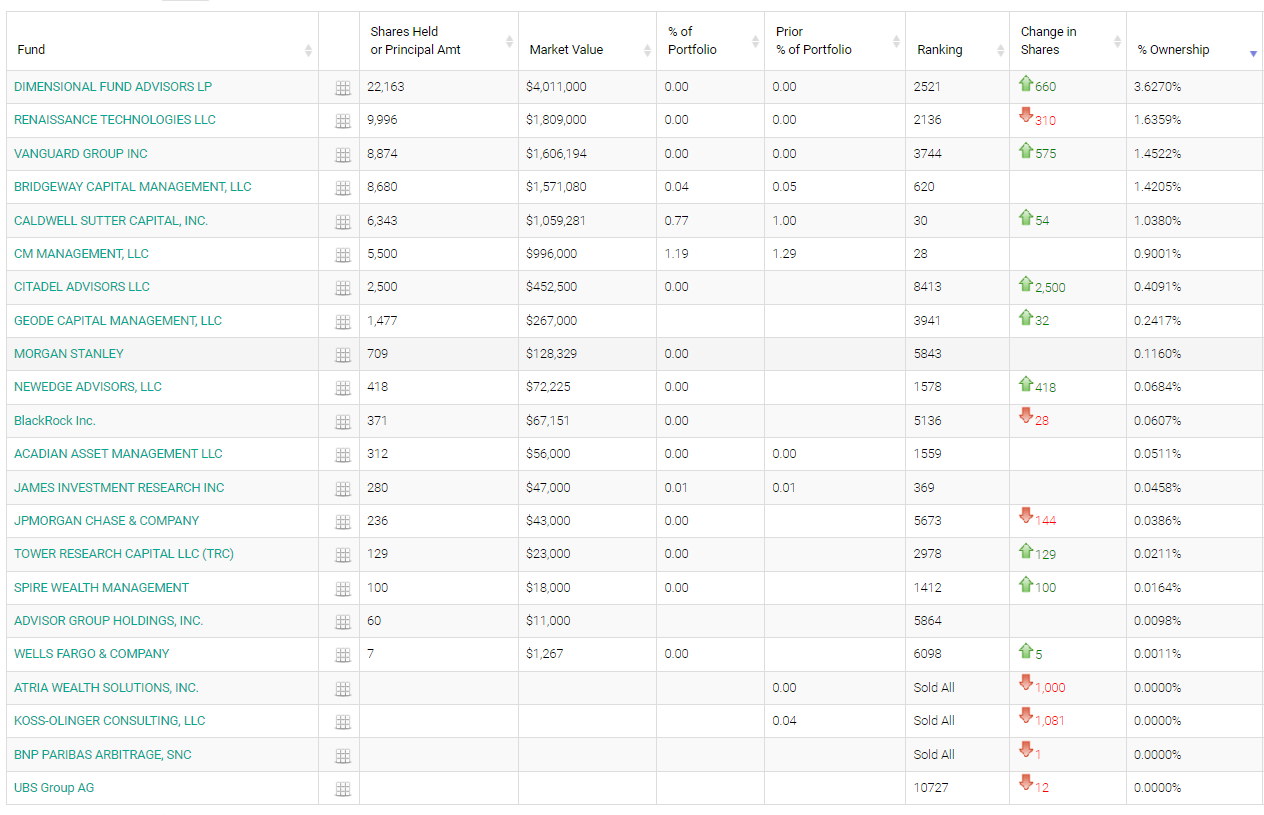
Task: Open grid icon for Wells Fargo row
Action: coord(343,655)
